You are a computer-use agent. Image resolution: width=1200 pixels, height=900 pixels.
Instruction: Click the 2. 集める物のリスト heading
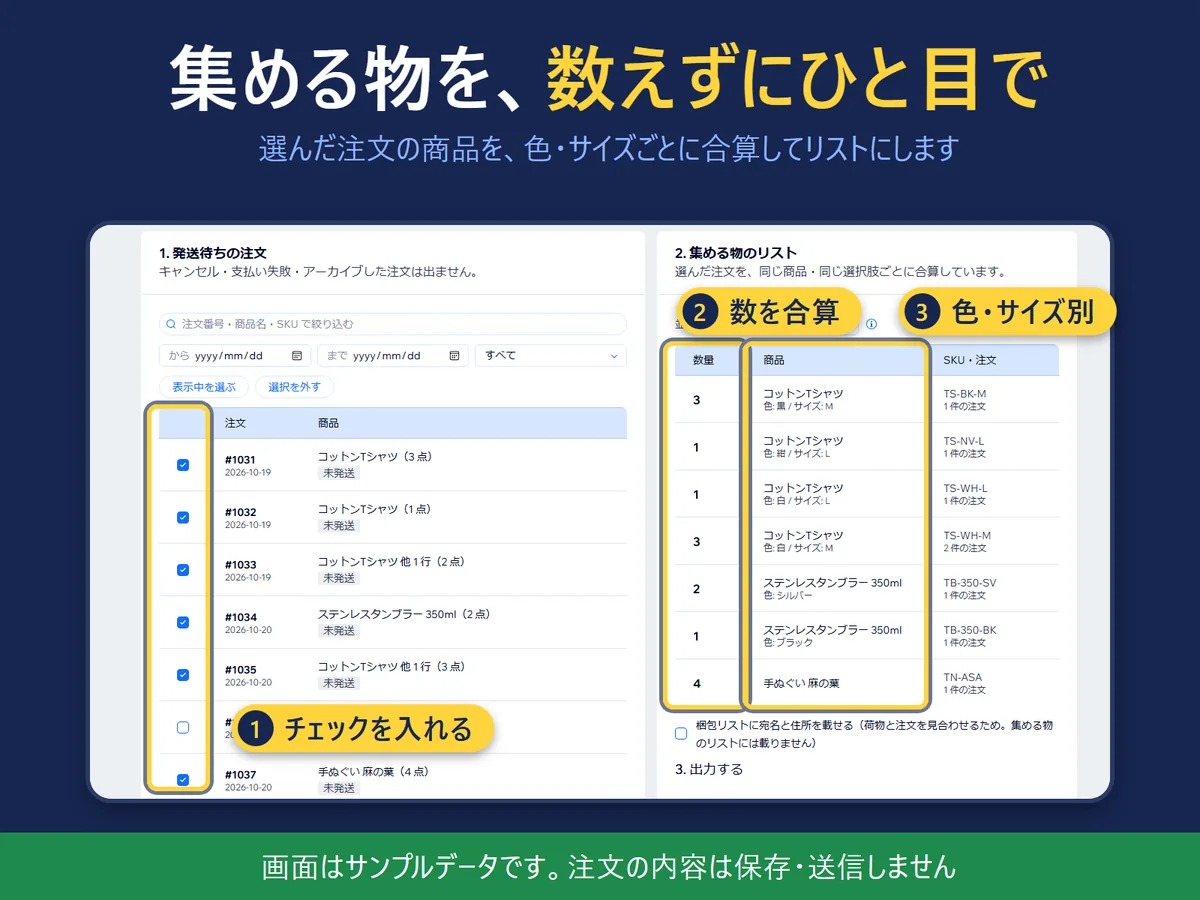pyautogui.click(x=736, y=253)
